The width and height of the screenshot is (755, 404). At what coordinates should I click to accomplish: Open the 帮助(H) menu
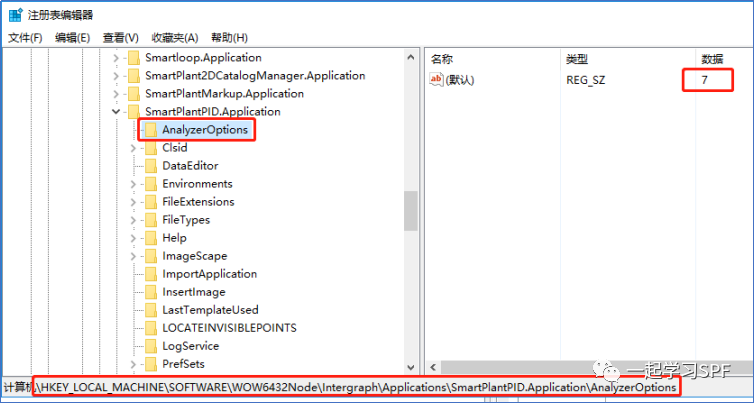pos(229,38)
